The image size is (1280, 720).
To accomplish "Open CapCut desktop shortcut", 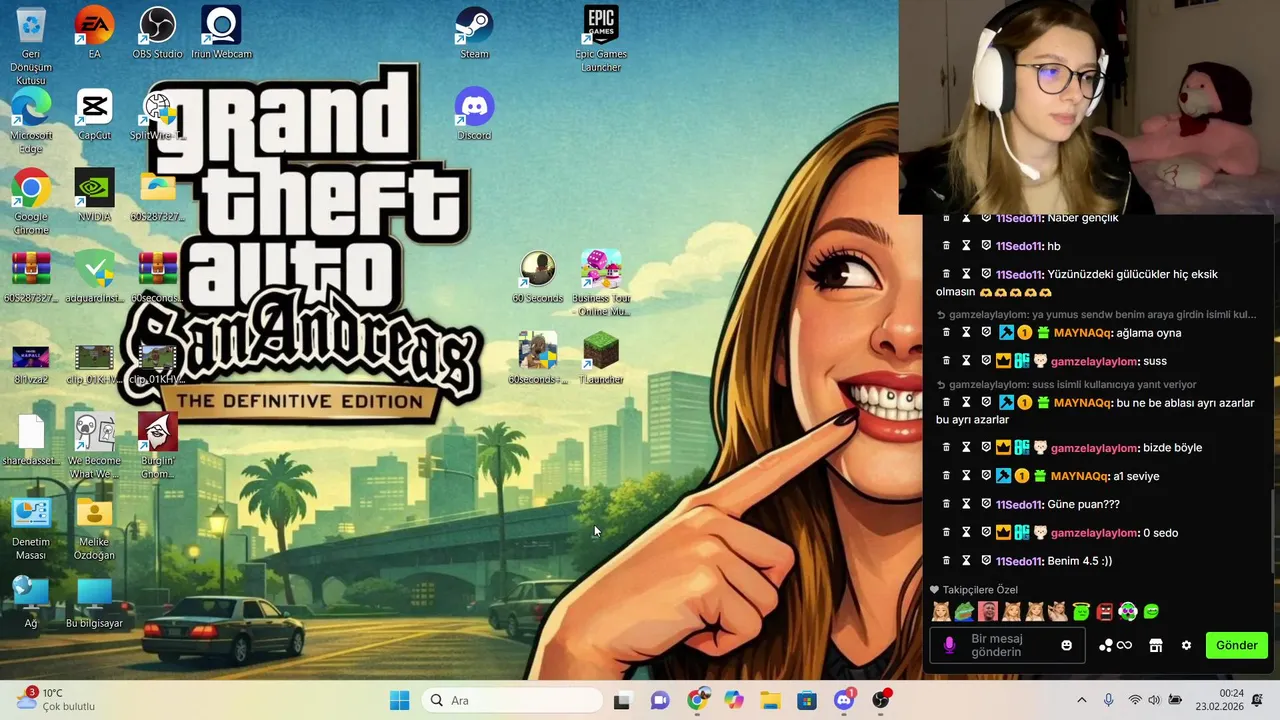I will pyautogui.click(x=94, y=113).
